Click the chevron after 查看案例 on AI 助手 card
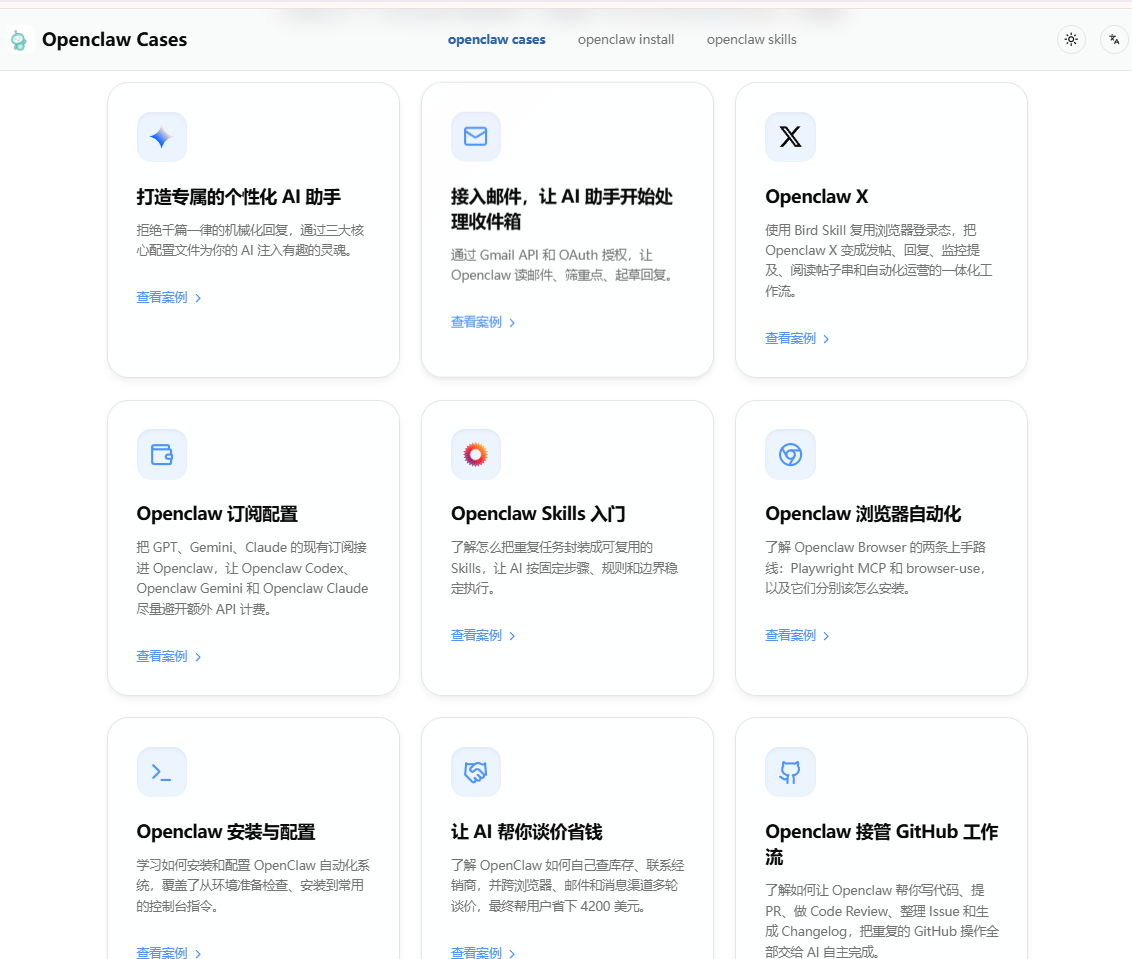 [198, 298]
